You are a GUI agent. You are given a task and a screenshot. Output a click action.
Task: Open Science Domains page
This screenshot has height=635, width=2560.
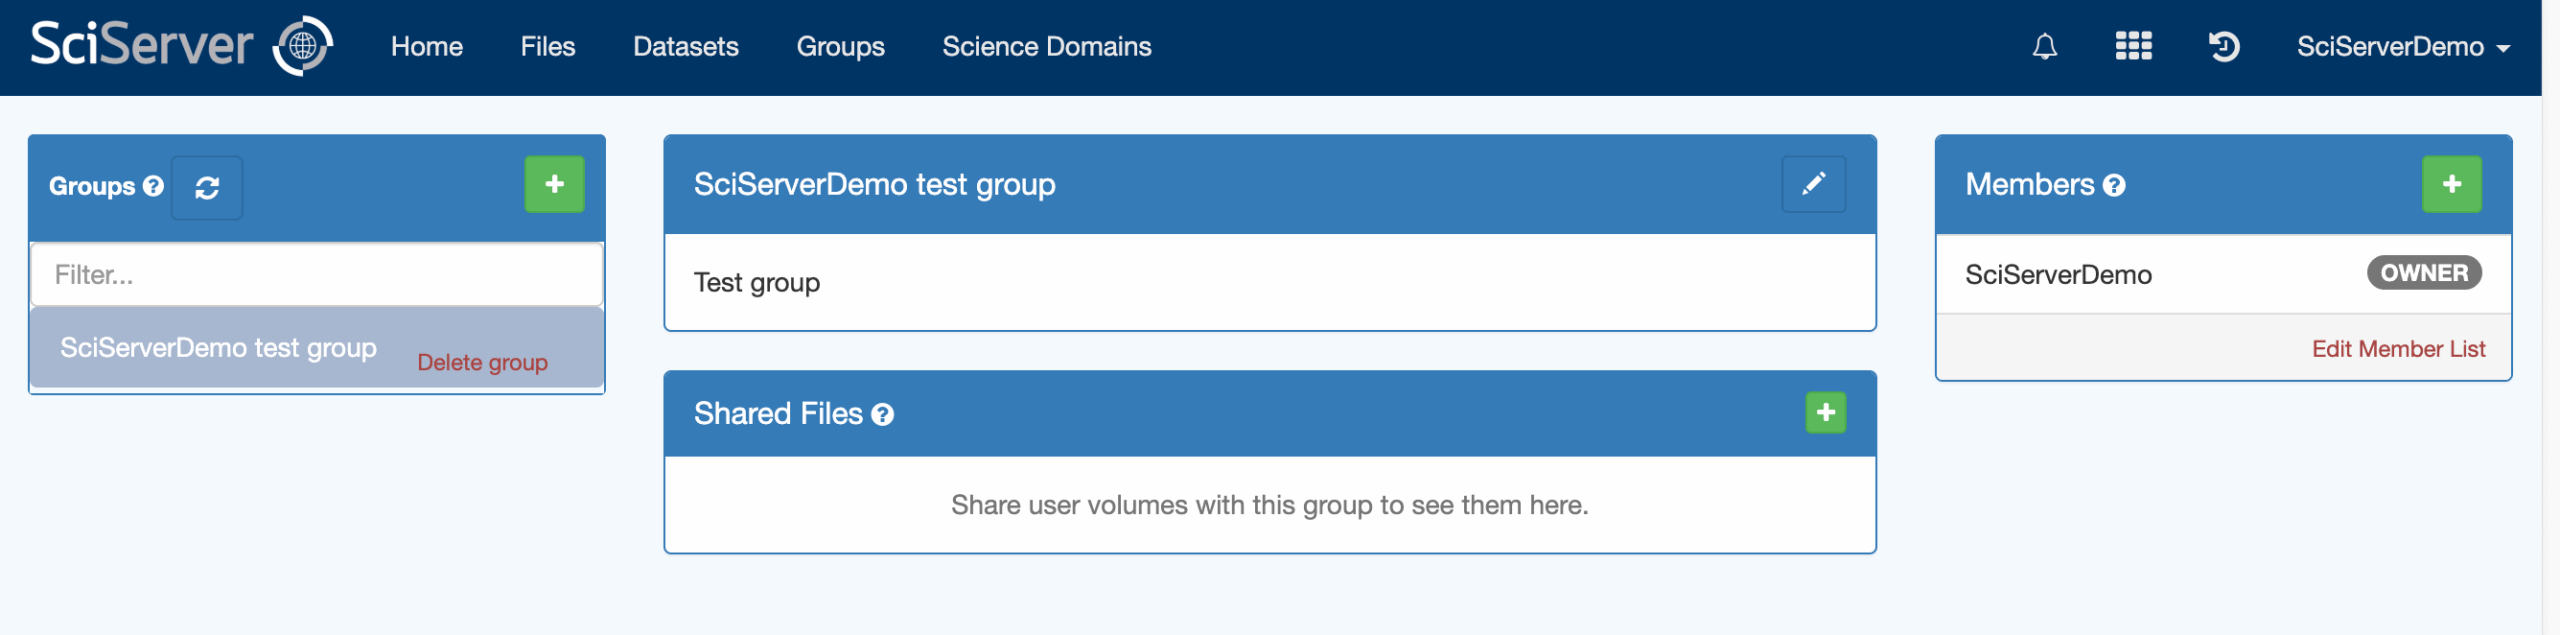click(1046, 47)
